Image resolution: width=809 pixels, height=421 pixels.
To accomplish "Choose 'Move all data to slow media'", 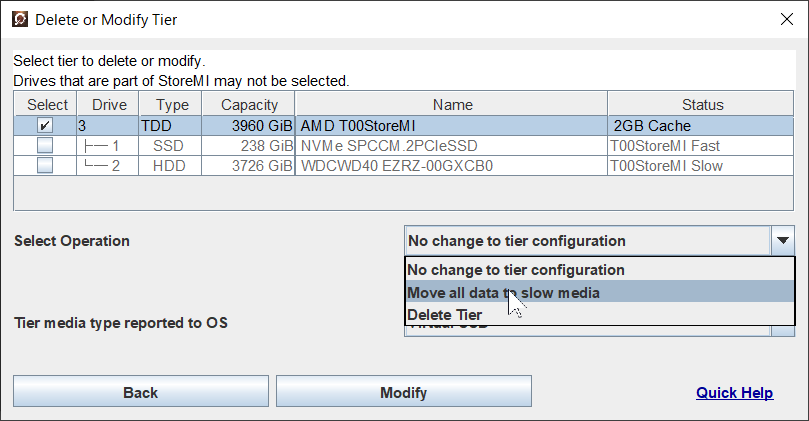I will click(600, 292).
